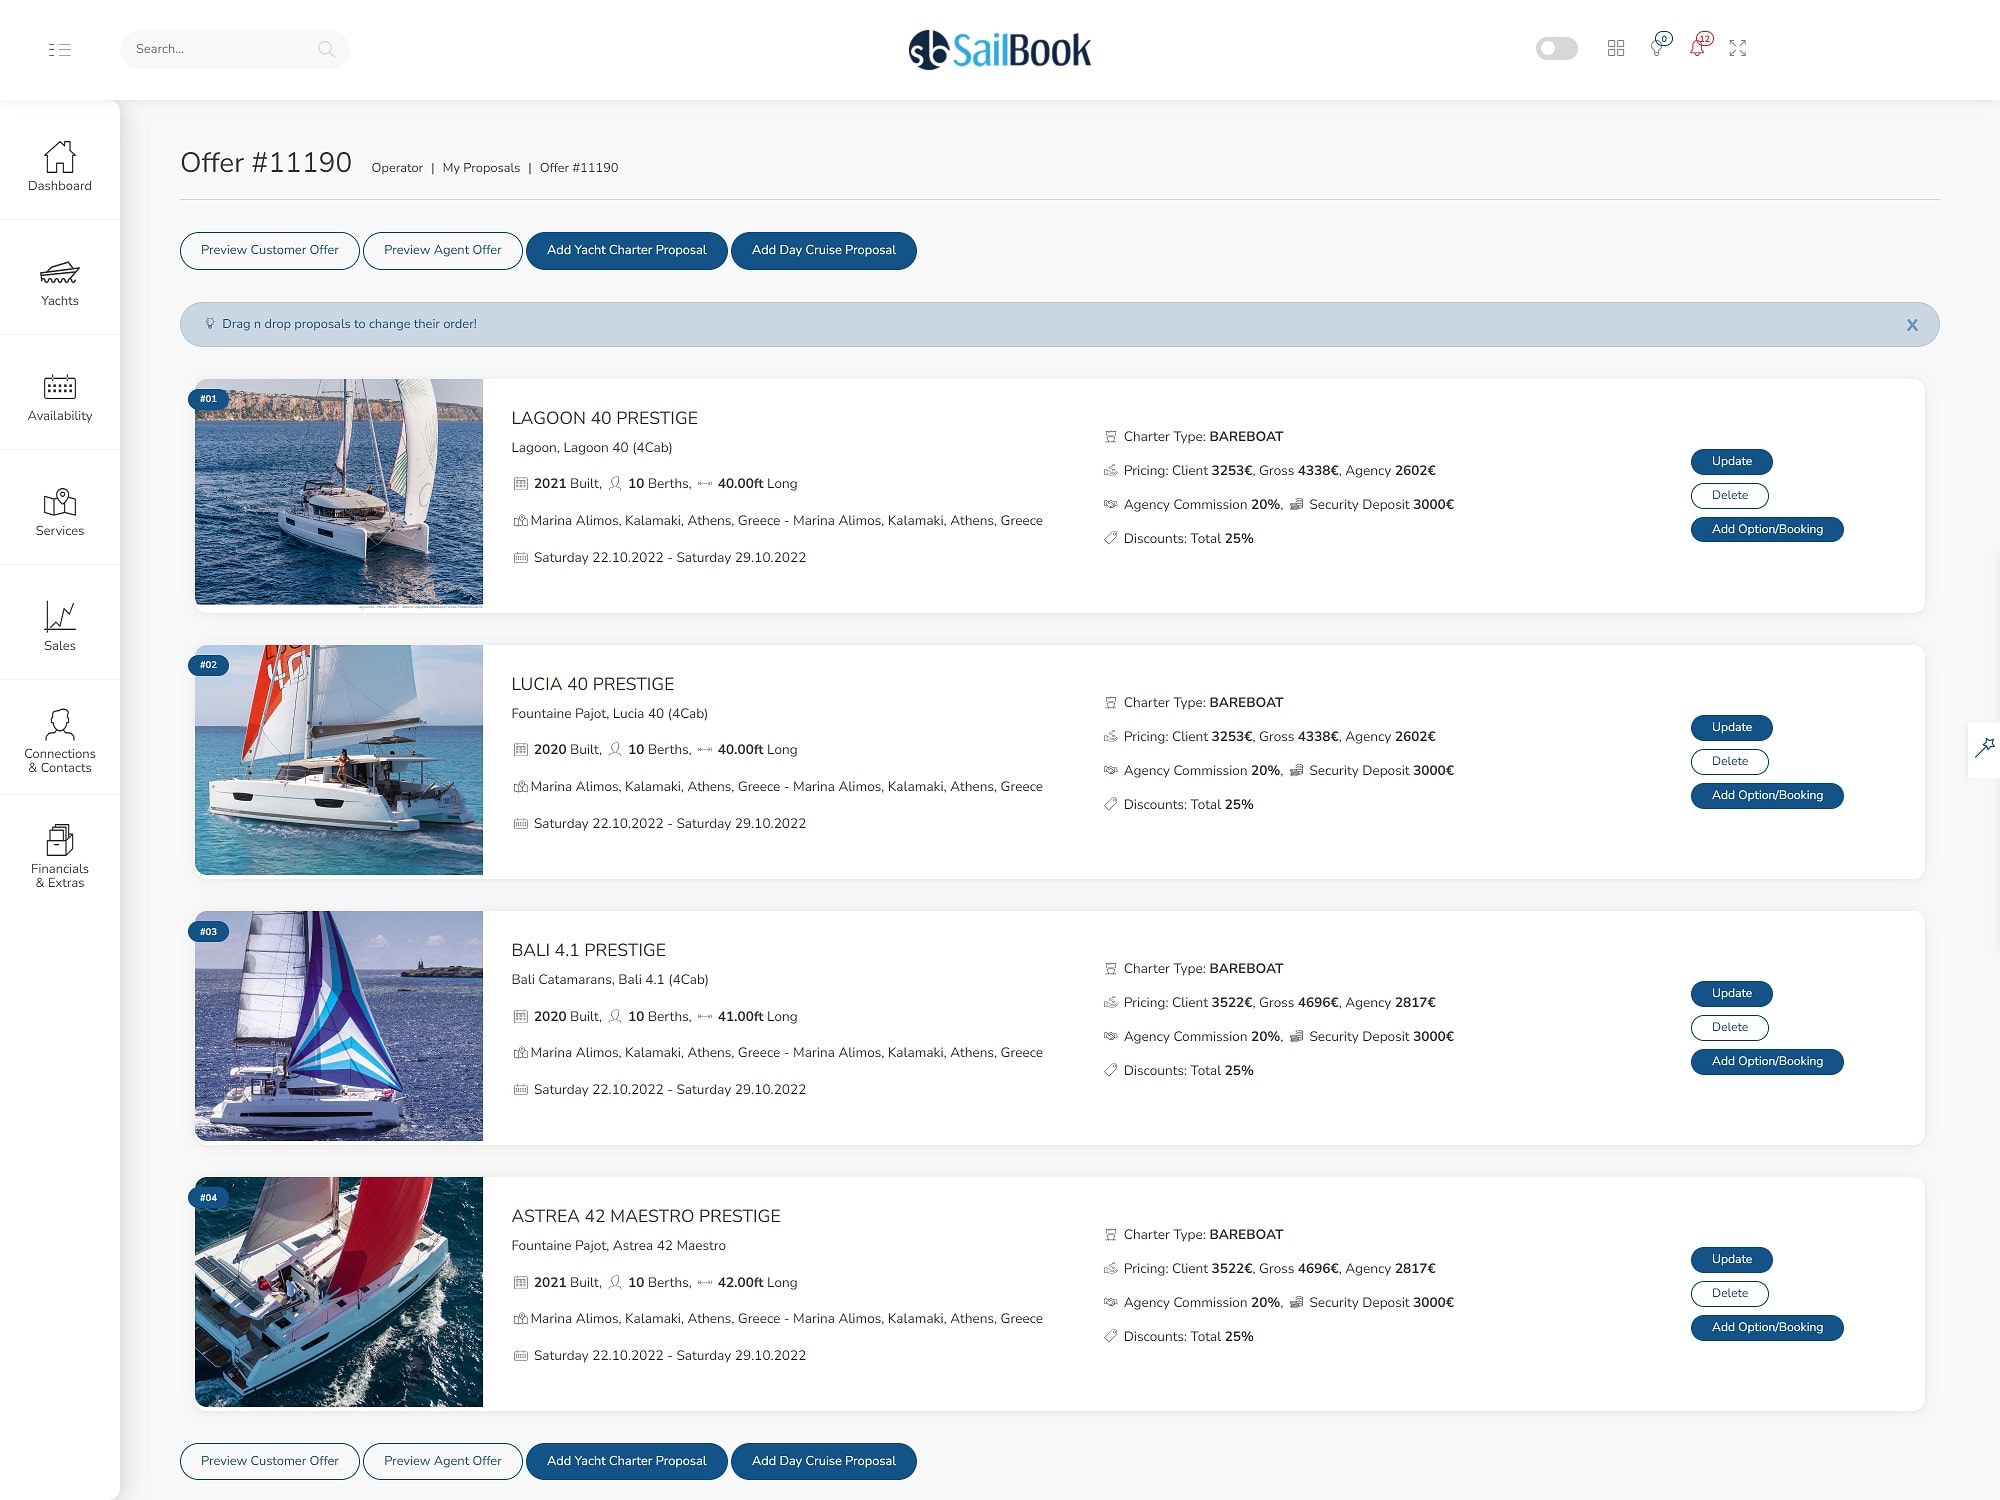Open Financials & Extras
This screenshot has height=1500, width=2000.
(60, 855)
